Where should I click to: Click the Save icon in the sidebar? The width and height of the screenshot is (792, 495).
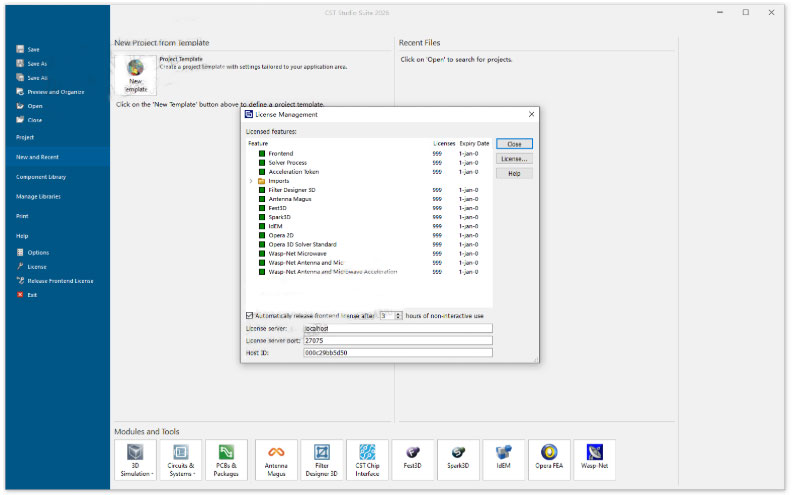[20, 49]
